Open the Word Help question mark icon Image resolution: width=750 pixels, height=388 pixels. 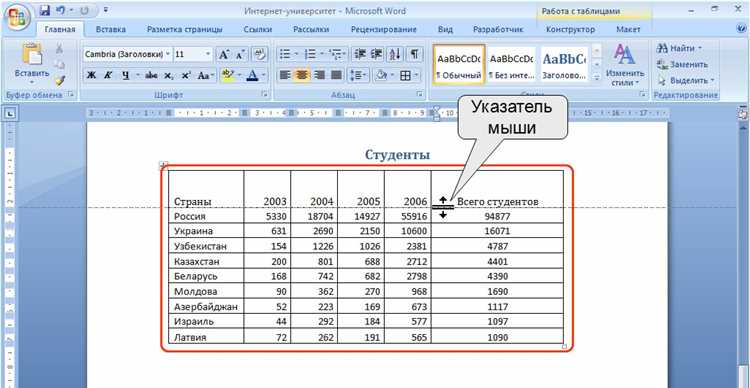pos(741,29)
